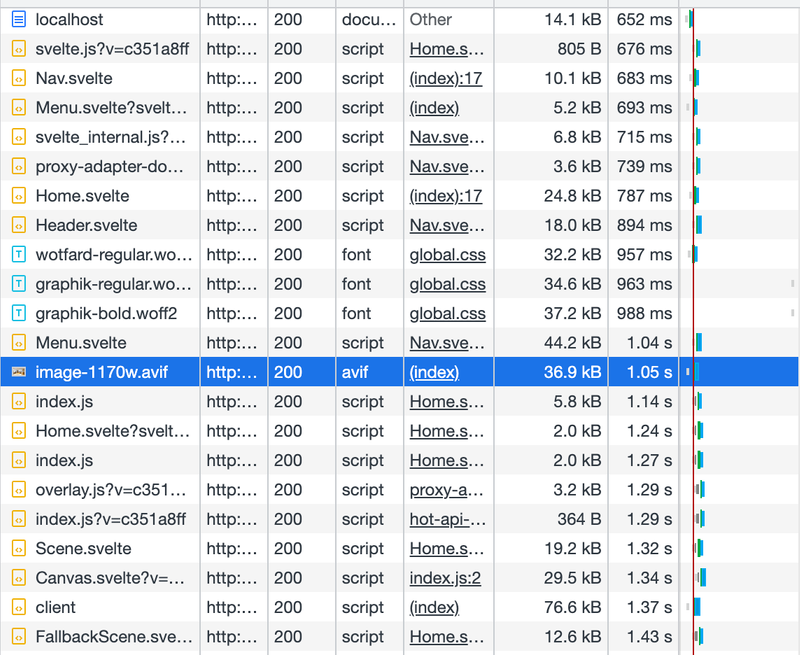Click the script icon of overlay.js row
The image size is (800, 655).
[x=19, y=490]
